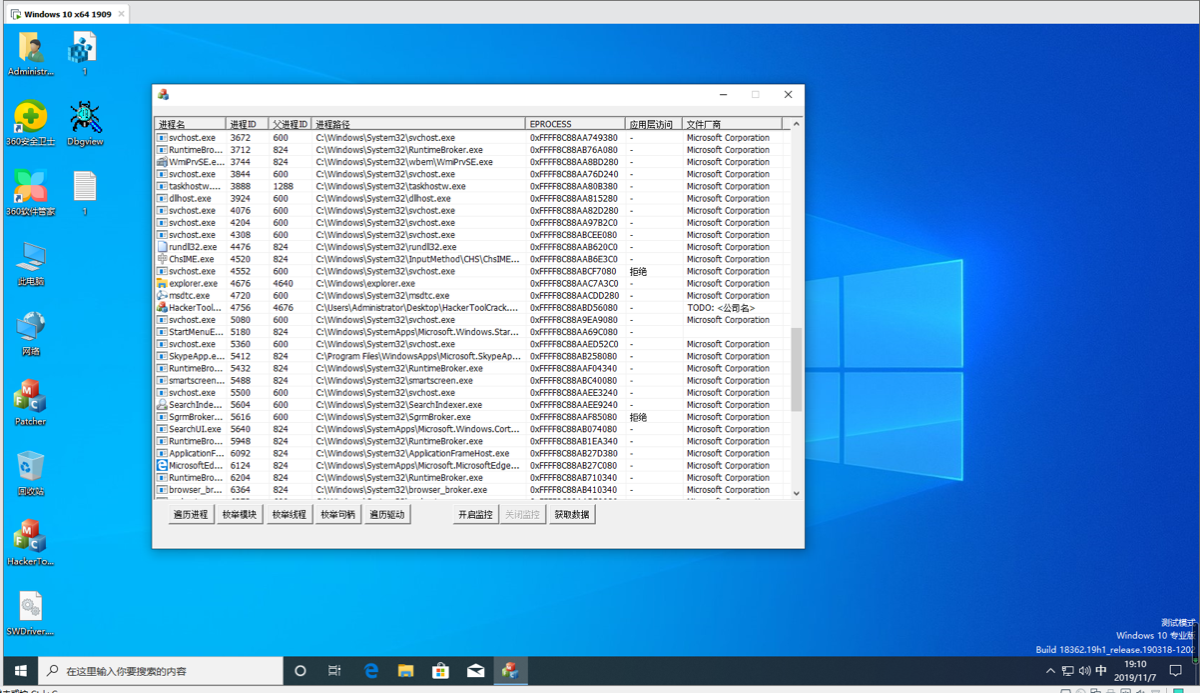The image size is (1200, 693).
Task: Select the SWDriver file desktop icon
Action: click(30, 613)
